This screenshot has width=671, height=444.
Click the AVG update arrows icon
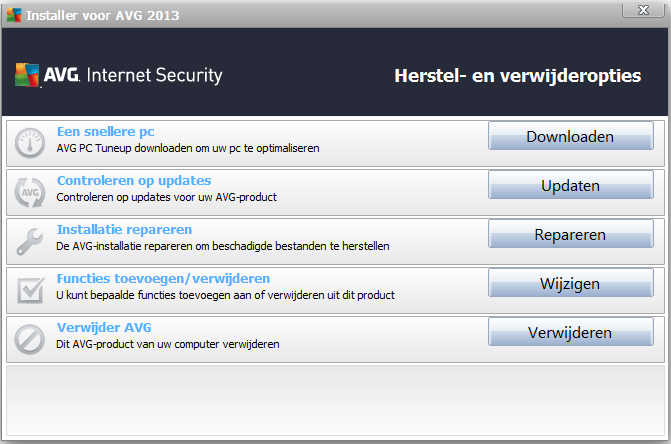pyautogui.click(x=30, y=192)
